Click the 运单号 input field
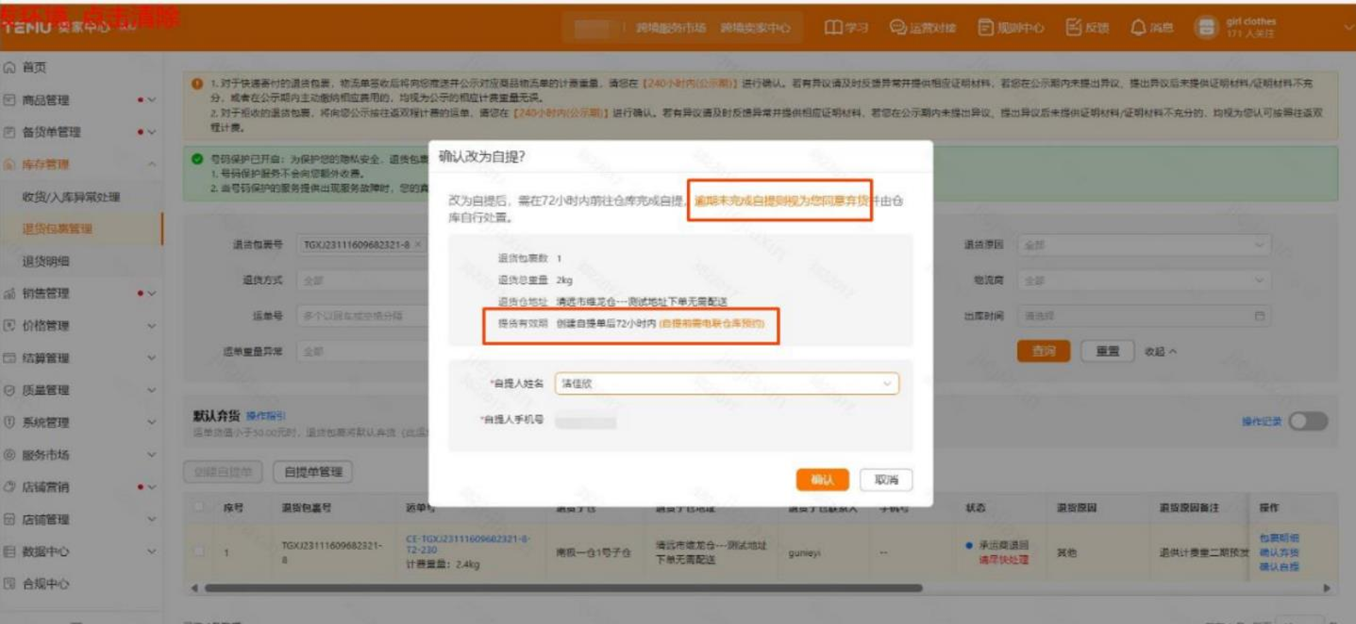 point(360,316)
